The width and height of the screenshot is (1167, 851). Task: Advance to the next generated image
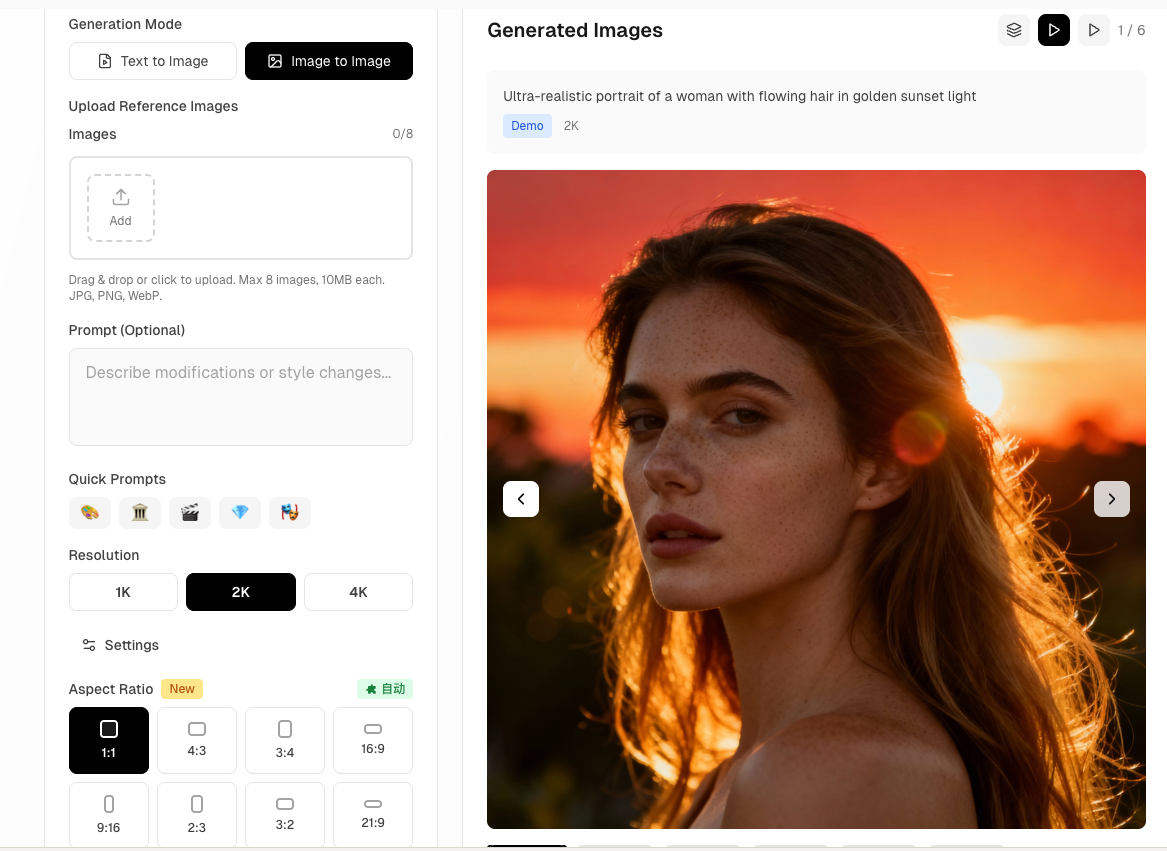click(x=1111, y=498)
